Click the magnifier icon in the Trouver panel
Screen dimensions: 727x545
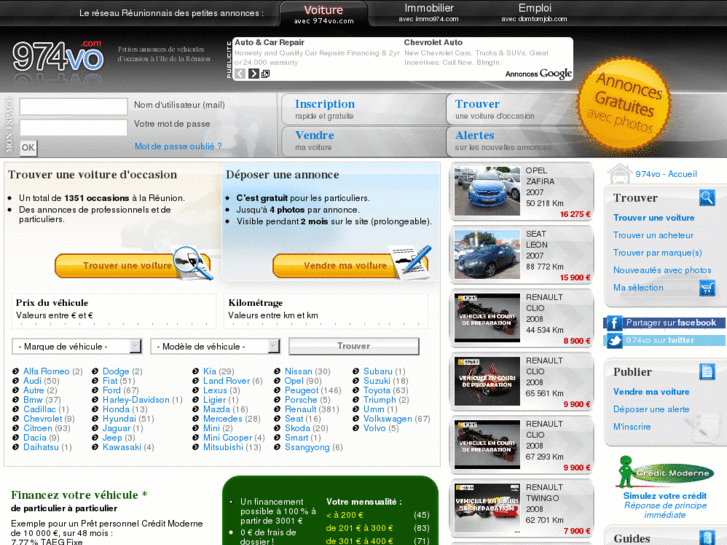[707, 198]
